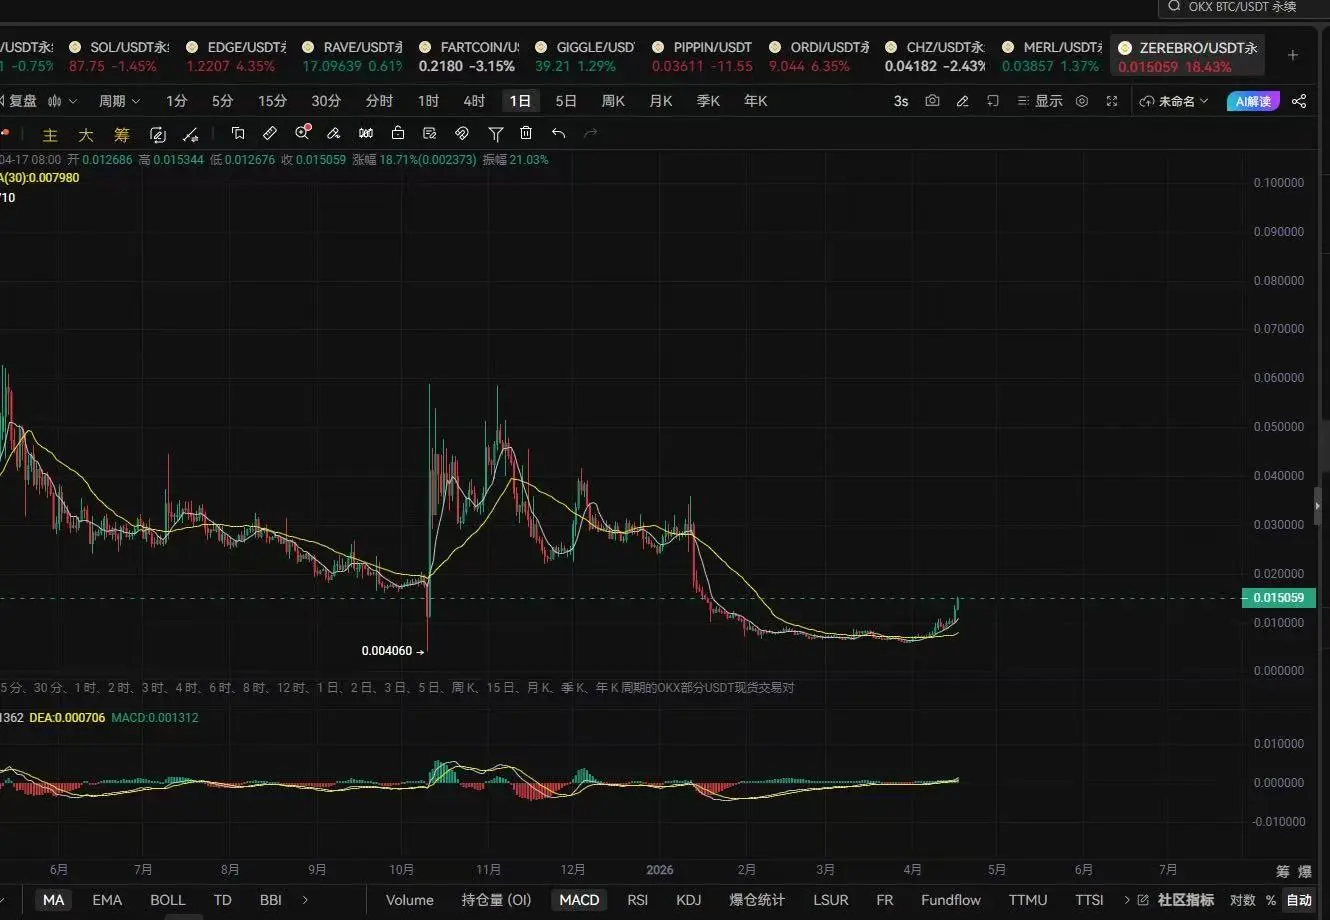Add a new tab with plus icon
The height and width of the screenshot is (920, 1330).
coord(1293,55)
